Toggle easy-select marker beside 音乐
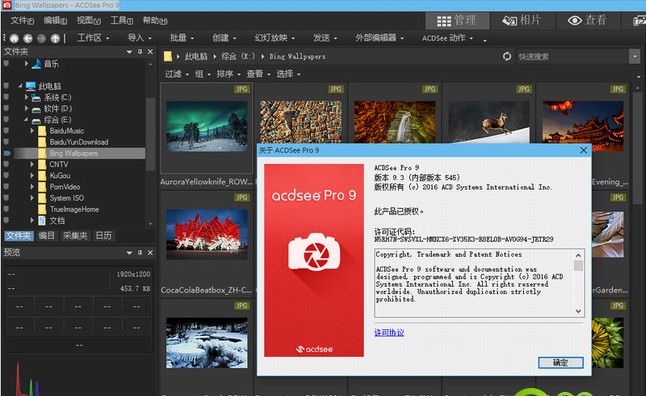The width and height of the screenshot is (646, 396). pos(6,63)
